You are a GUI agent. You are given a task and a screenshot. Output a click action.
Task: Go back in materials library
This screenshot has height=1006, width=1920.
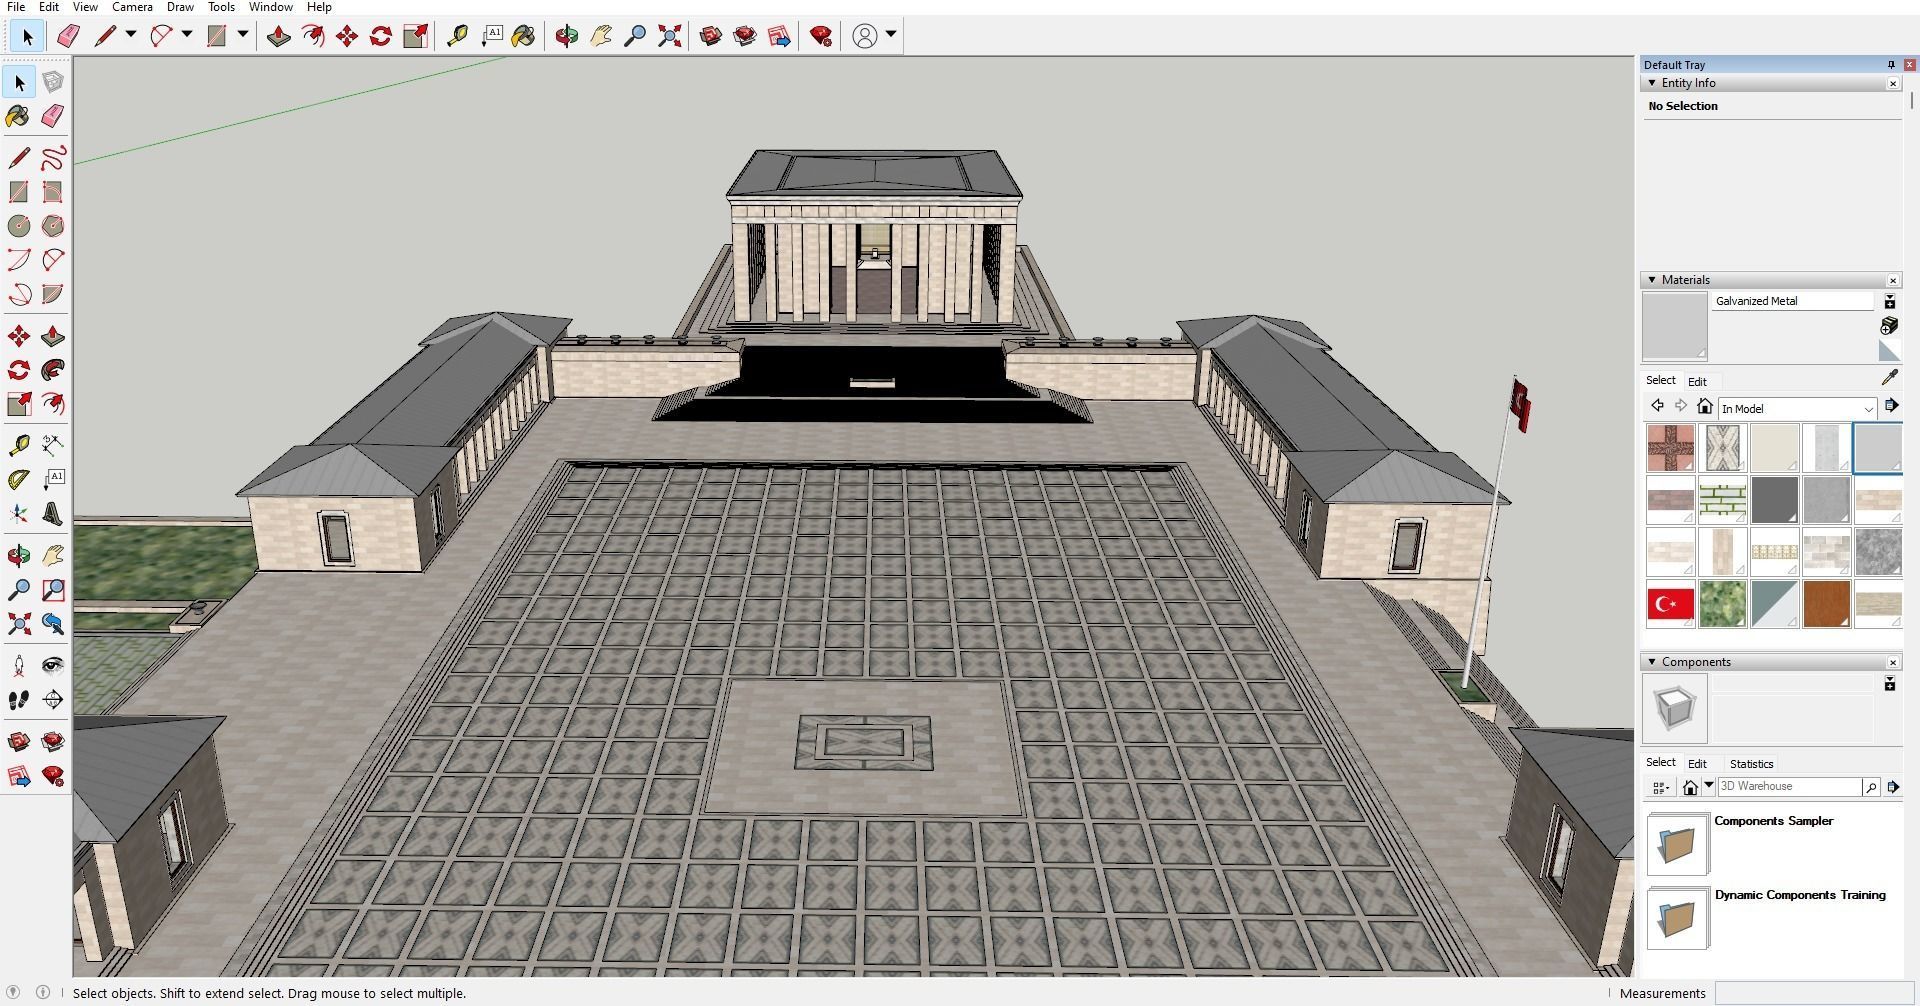[1657, 406]
